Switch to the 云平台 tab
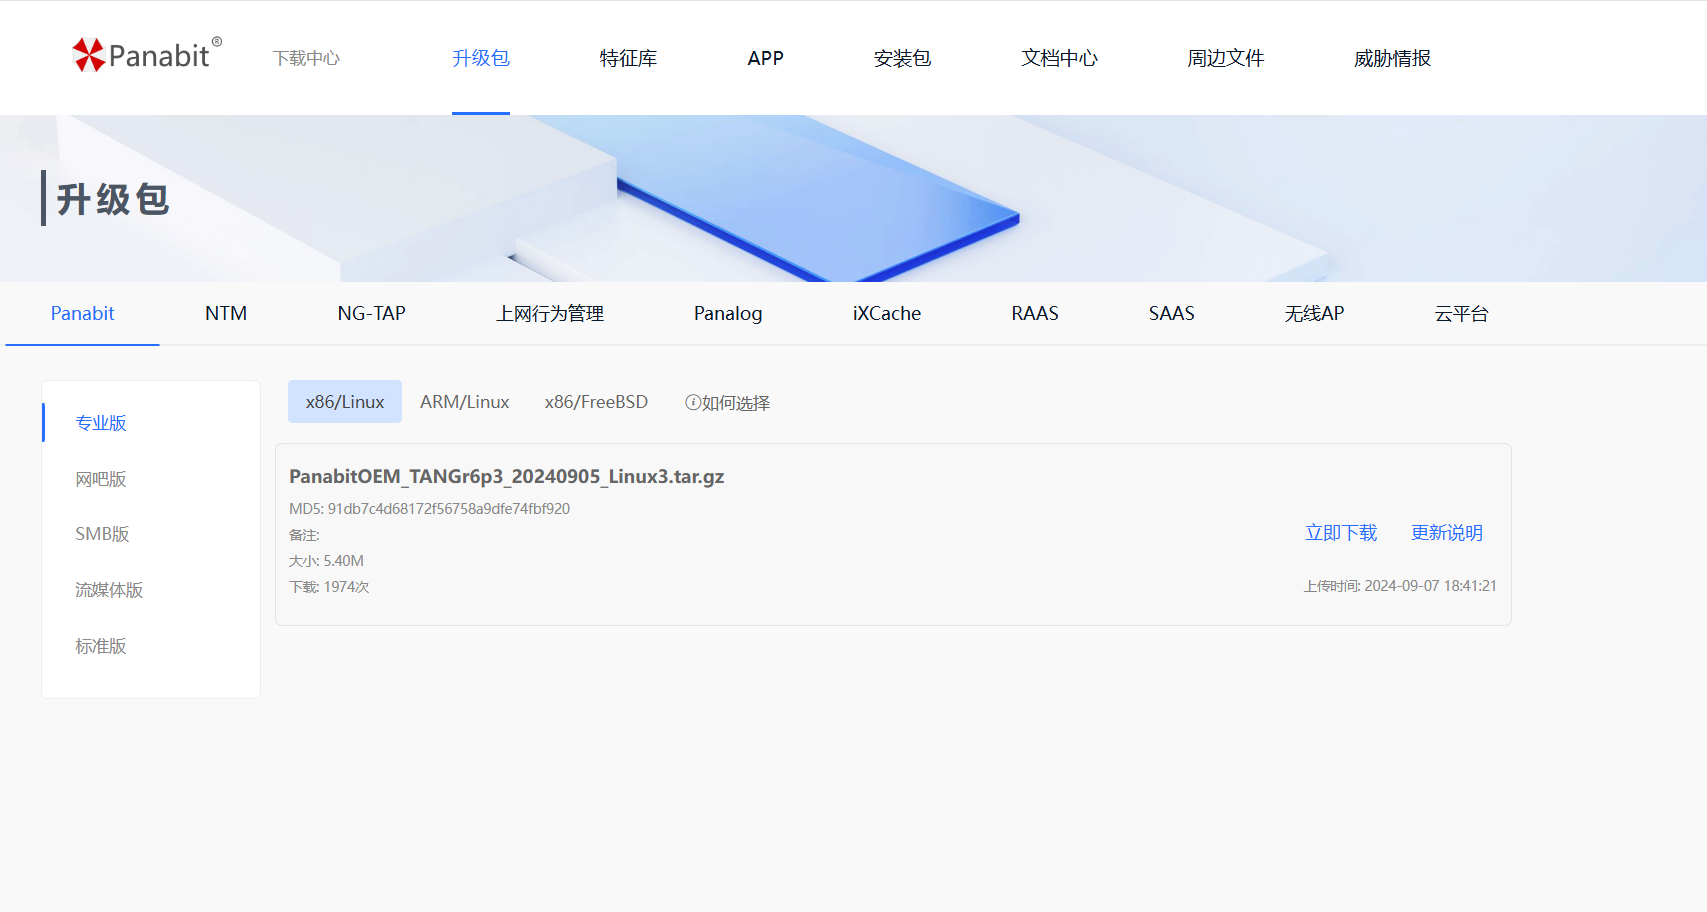 1462,313
